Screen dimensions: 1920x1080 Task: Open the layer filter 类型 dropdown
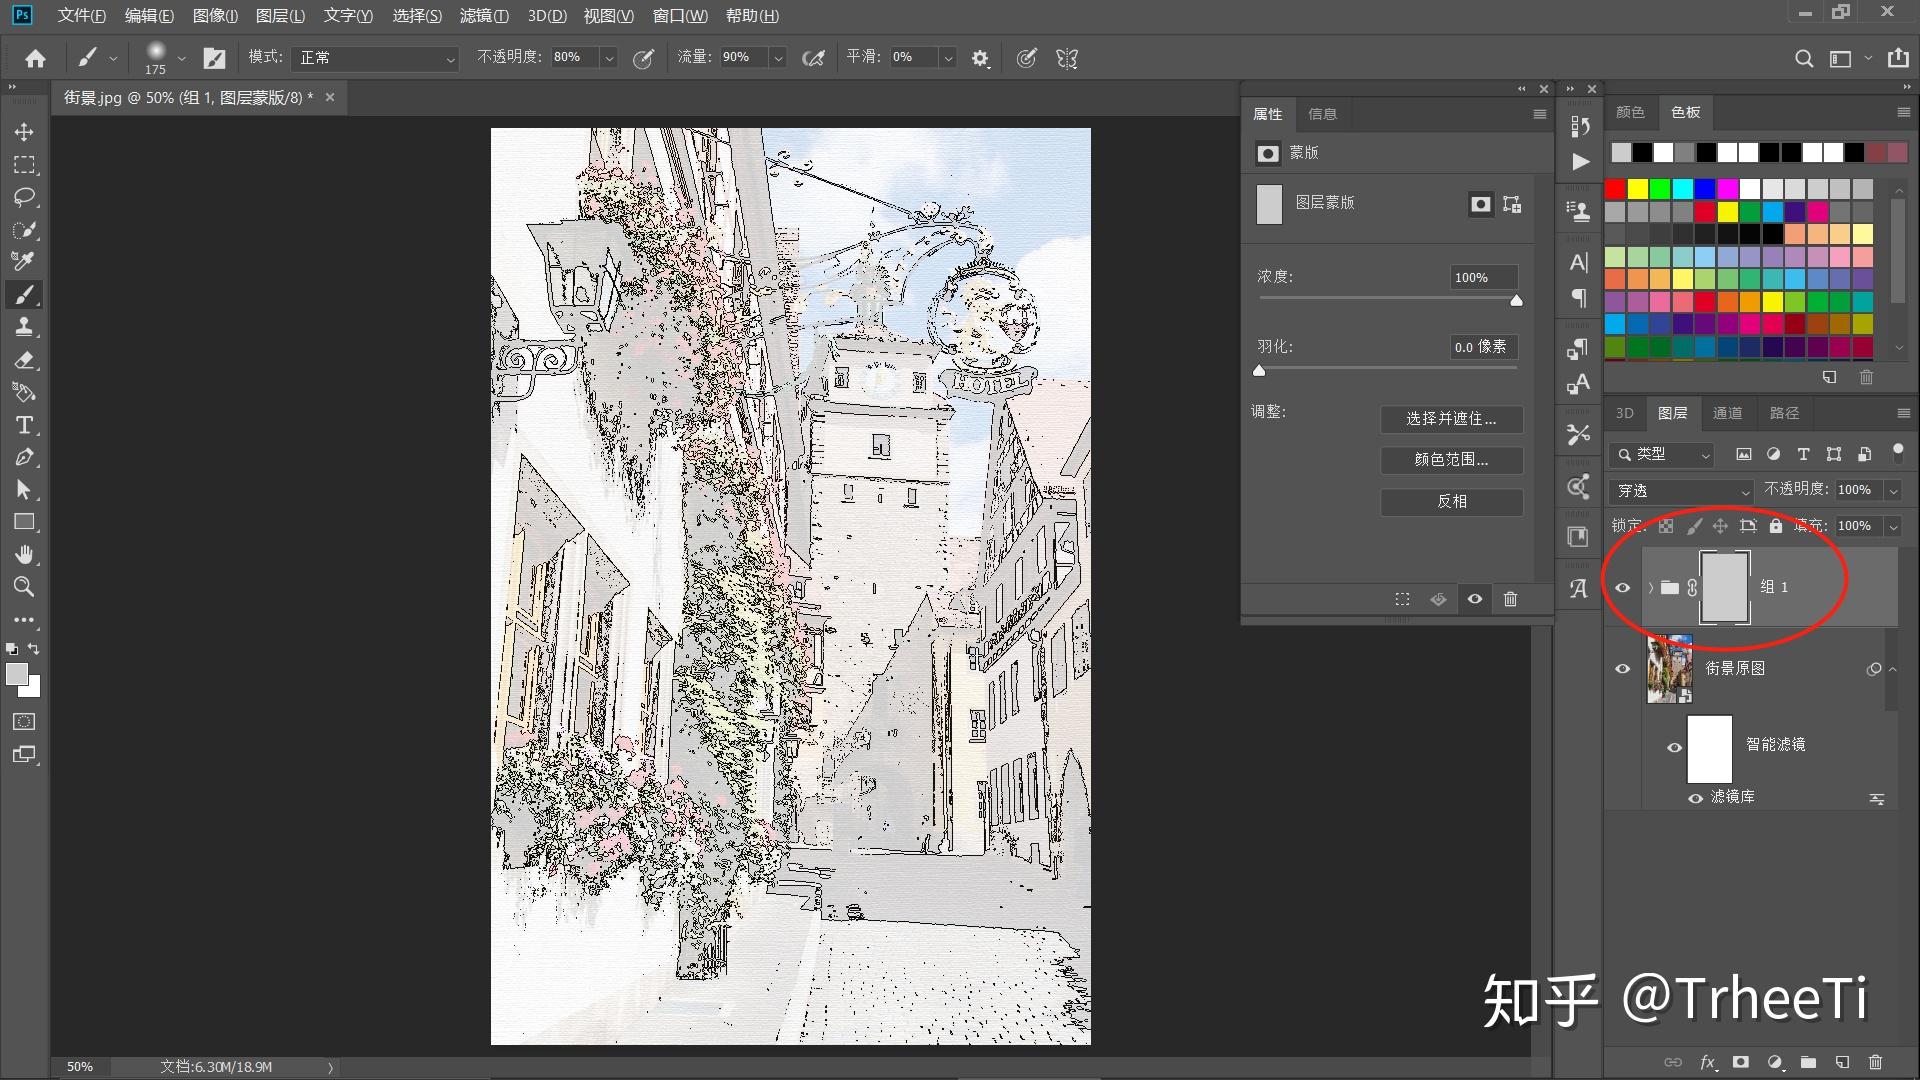[x=1662, y=454]
